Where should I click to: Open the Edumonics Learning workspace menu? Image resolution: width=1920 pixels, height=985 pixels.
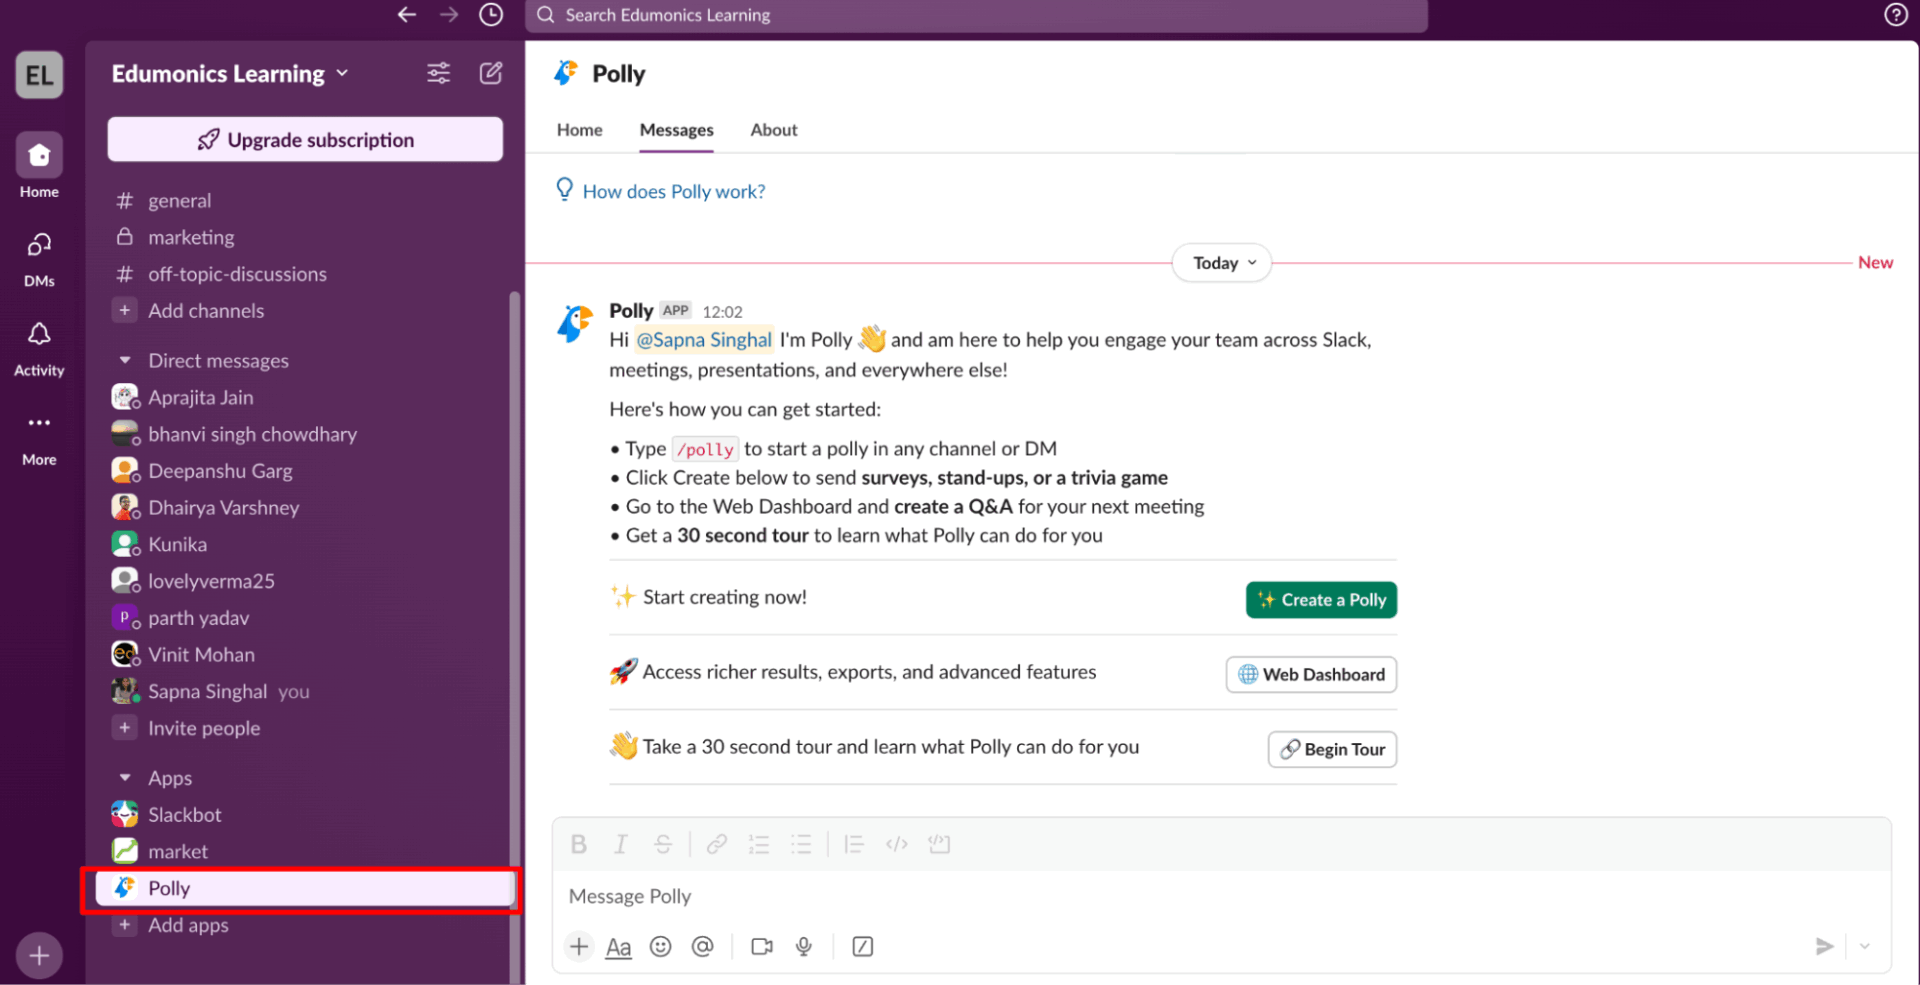pyautogui.click(x=230, y=73)
